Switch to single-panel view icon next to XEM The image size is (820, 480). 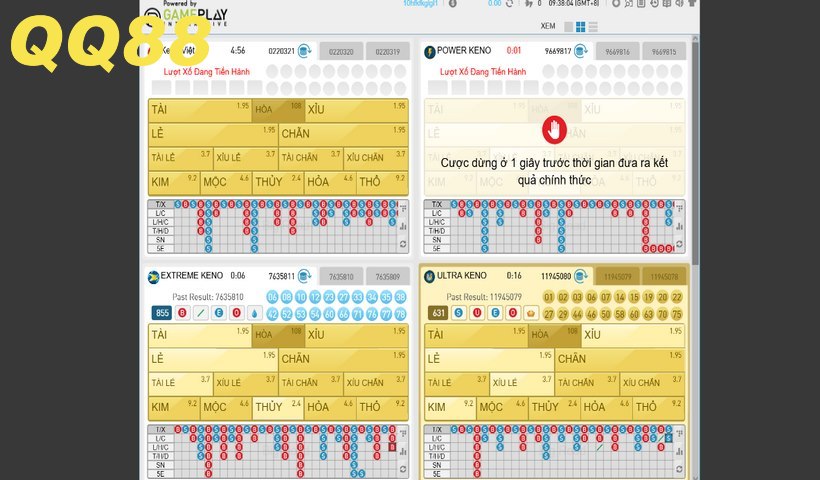coord(568,27)
